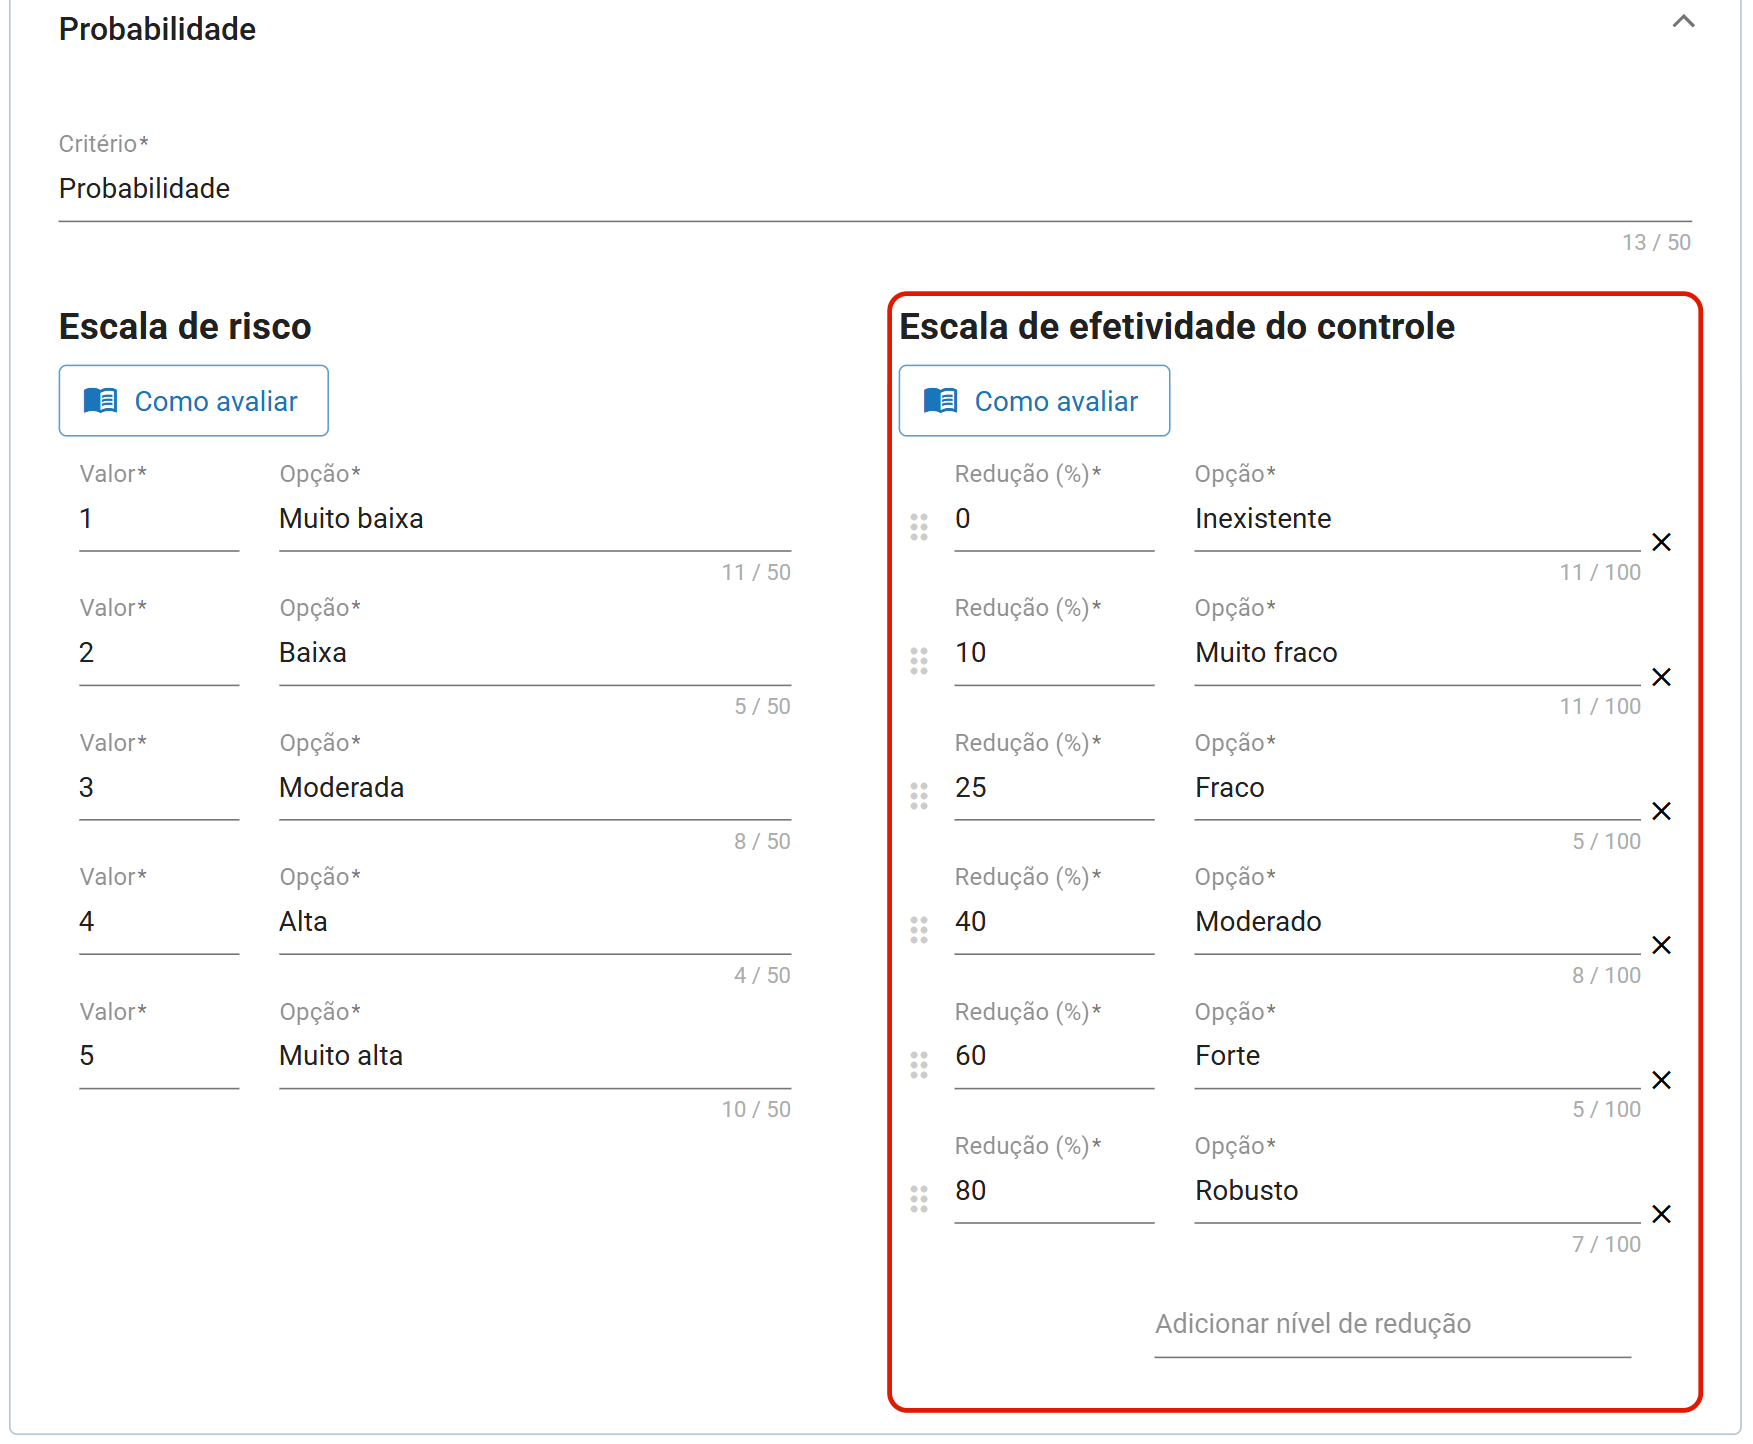Edit the Redução field containing 80
This screenshot has height=1444, width=1753.
(x=1054, y=1191)
